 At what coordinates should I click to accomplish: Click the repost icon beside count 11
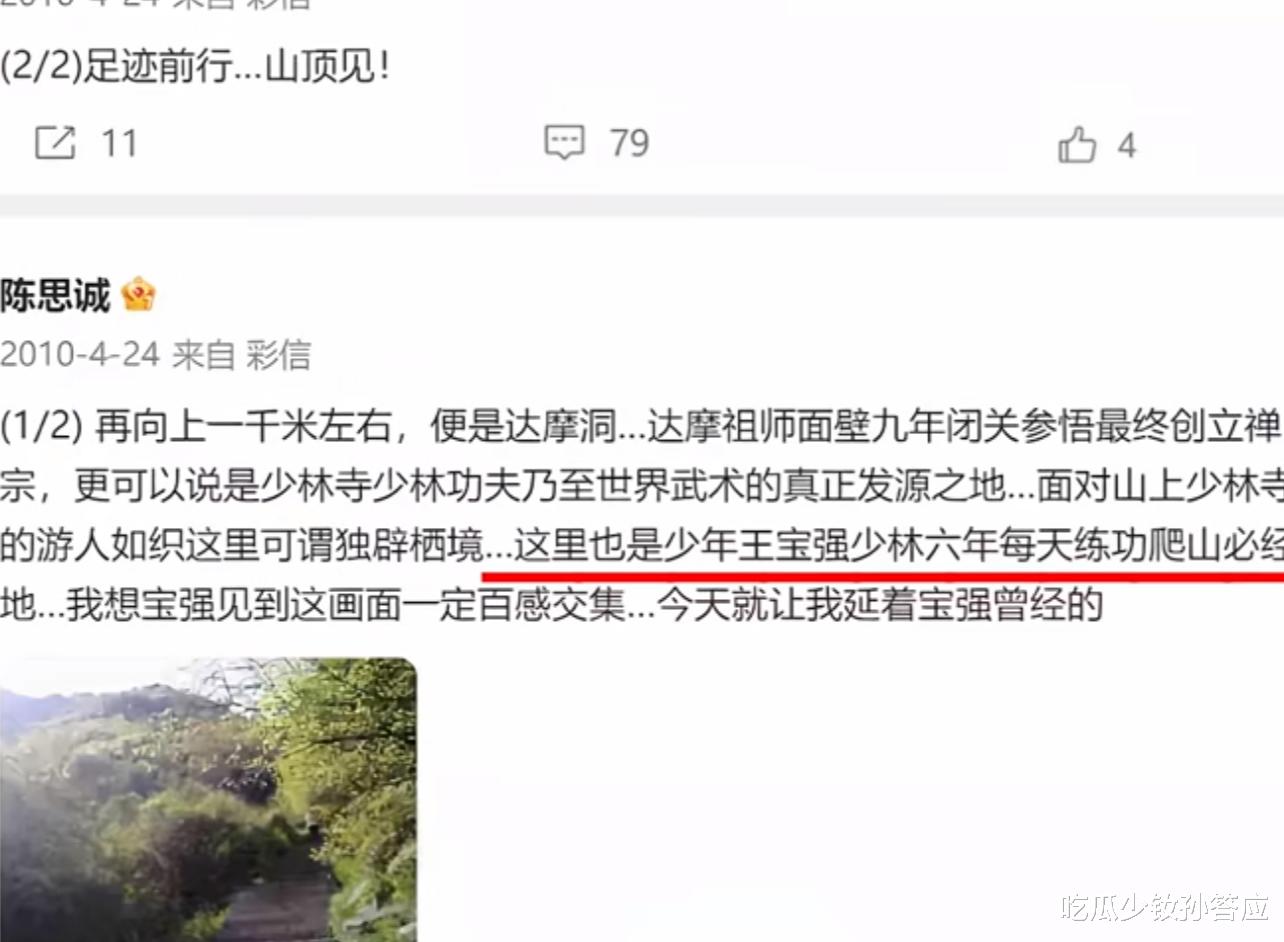(x=55, y=144)
